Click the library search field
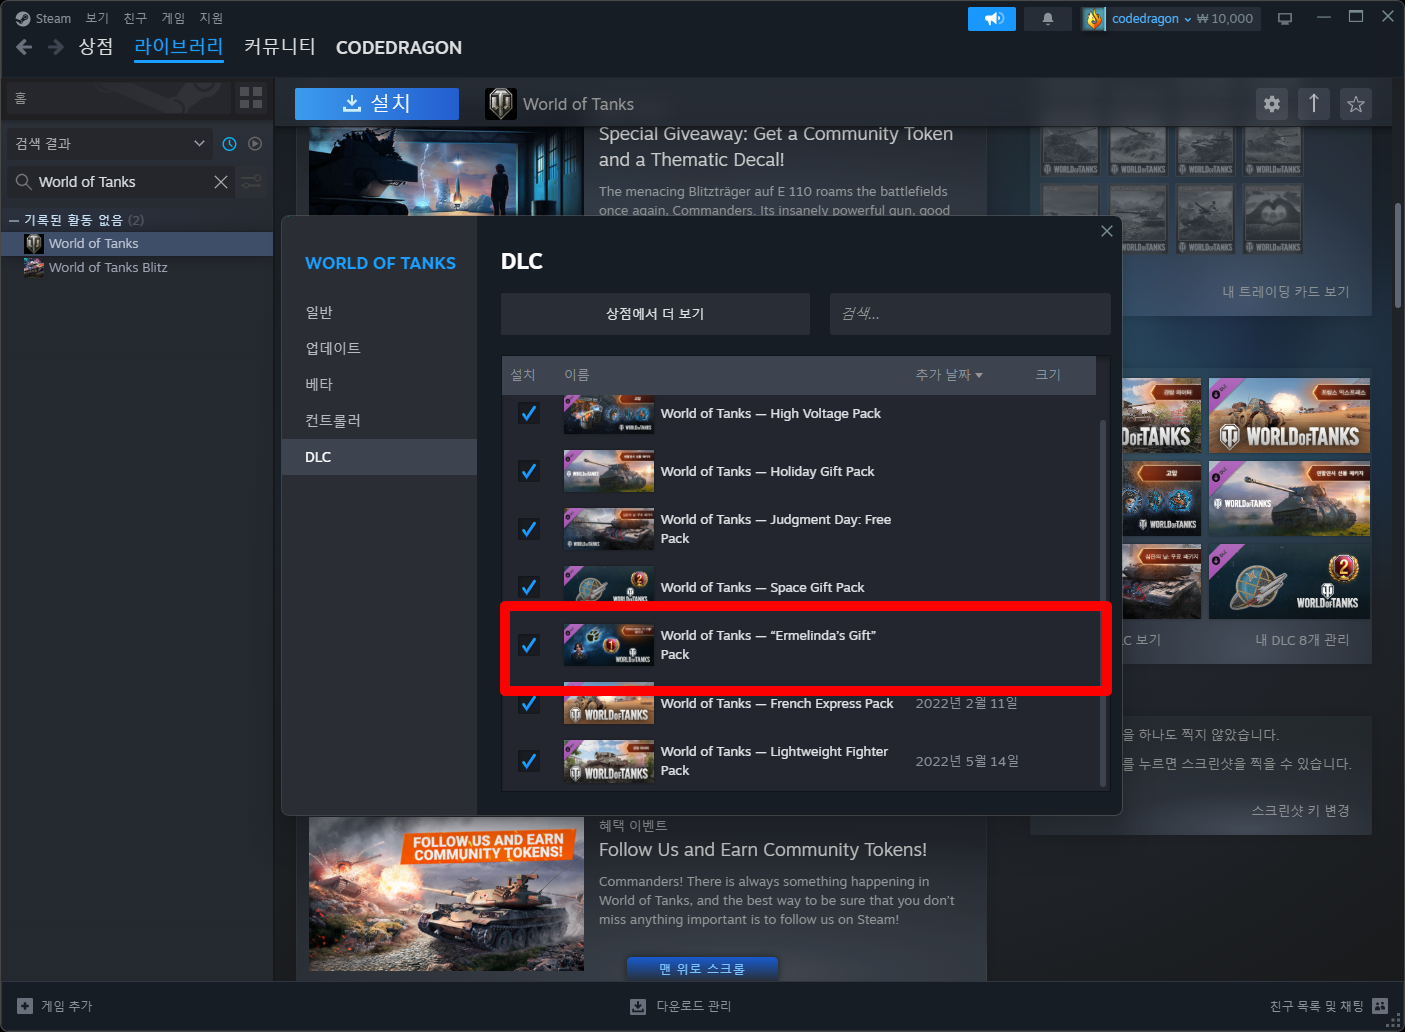Screen dimensions: 1405x1032 120,182
